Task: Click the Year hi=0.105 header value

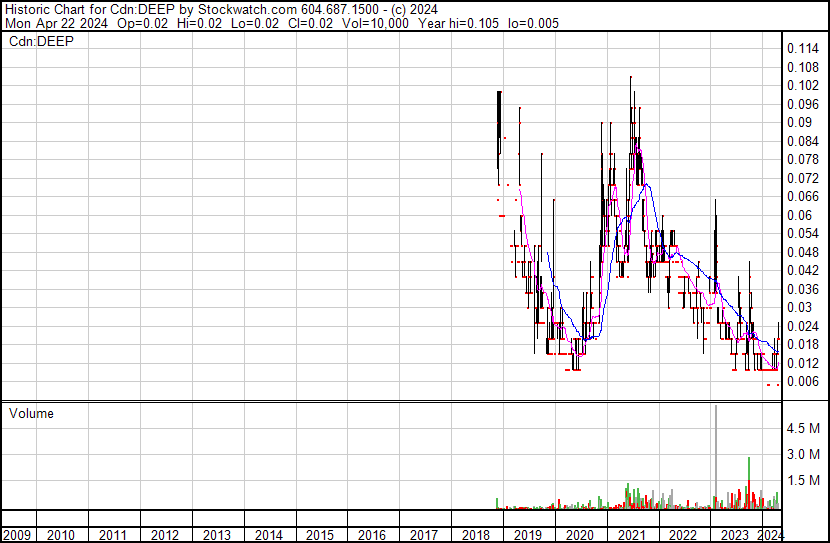Action: [x=458, y=23]
